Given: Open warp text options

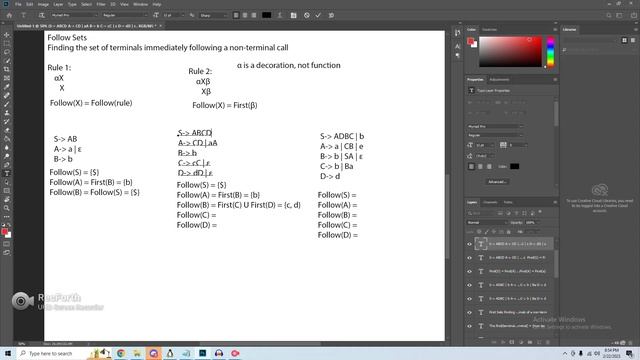Looking at the screenshot, I should [x=280, y=15].
